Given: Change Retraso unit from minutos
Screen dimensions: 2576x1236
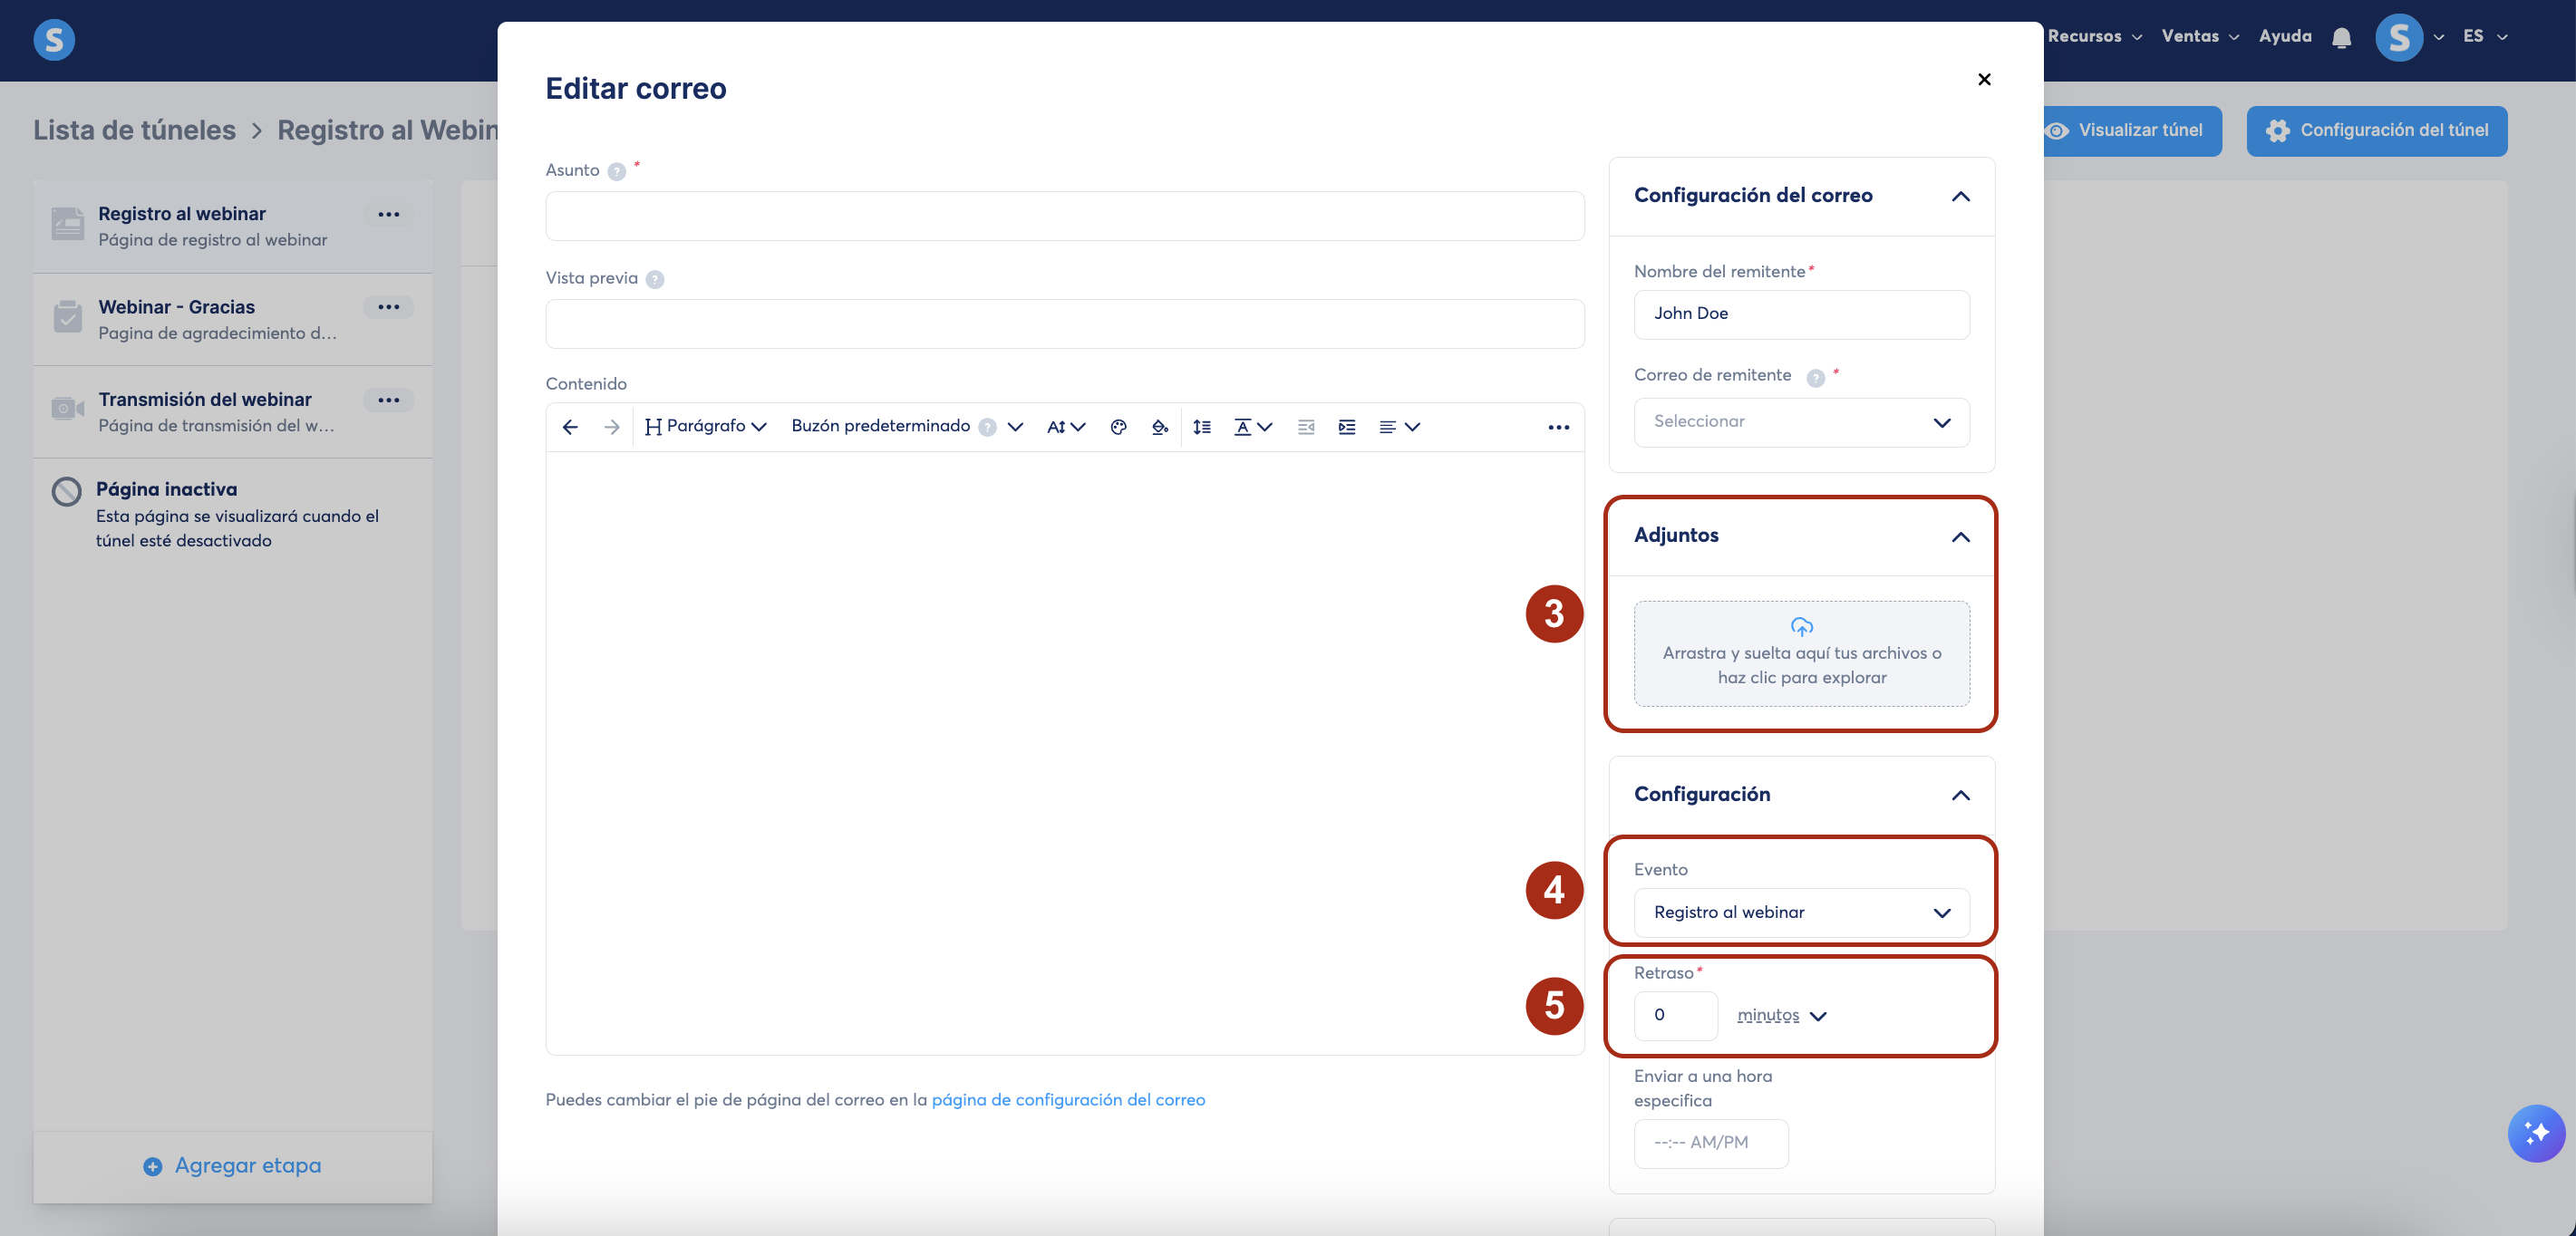Looking at the screenshot, I should click(1781, 1015).
